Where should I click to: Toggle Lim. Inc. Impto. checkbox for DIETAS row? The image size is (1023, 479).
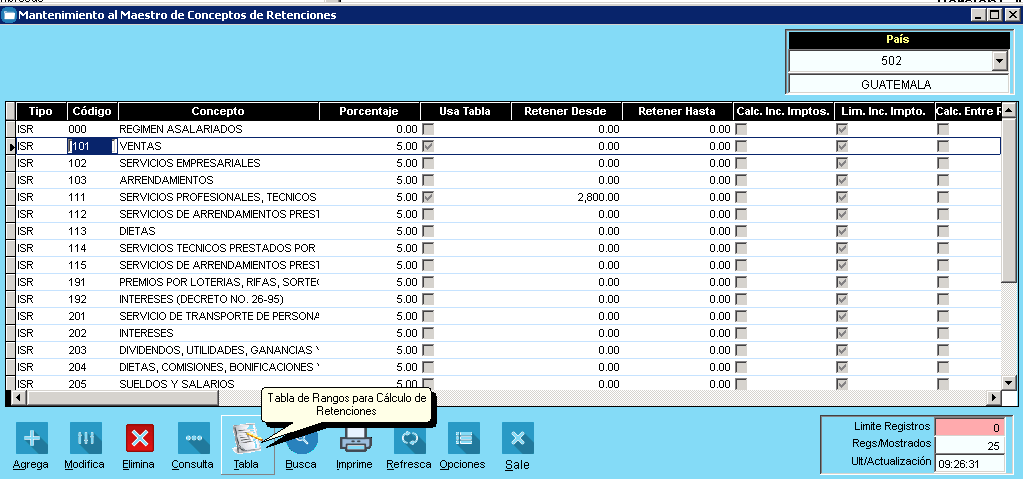[x=843, y=231]
